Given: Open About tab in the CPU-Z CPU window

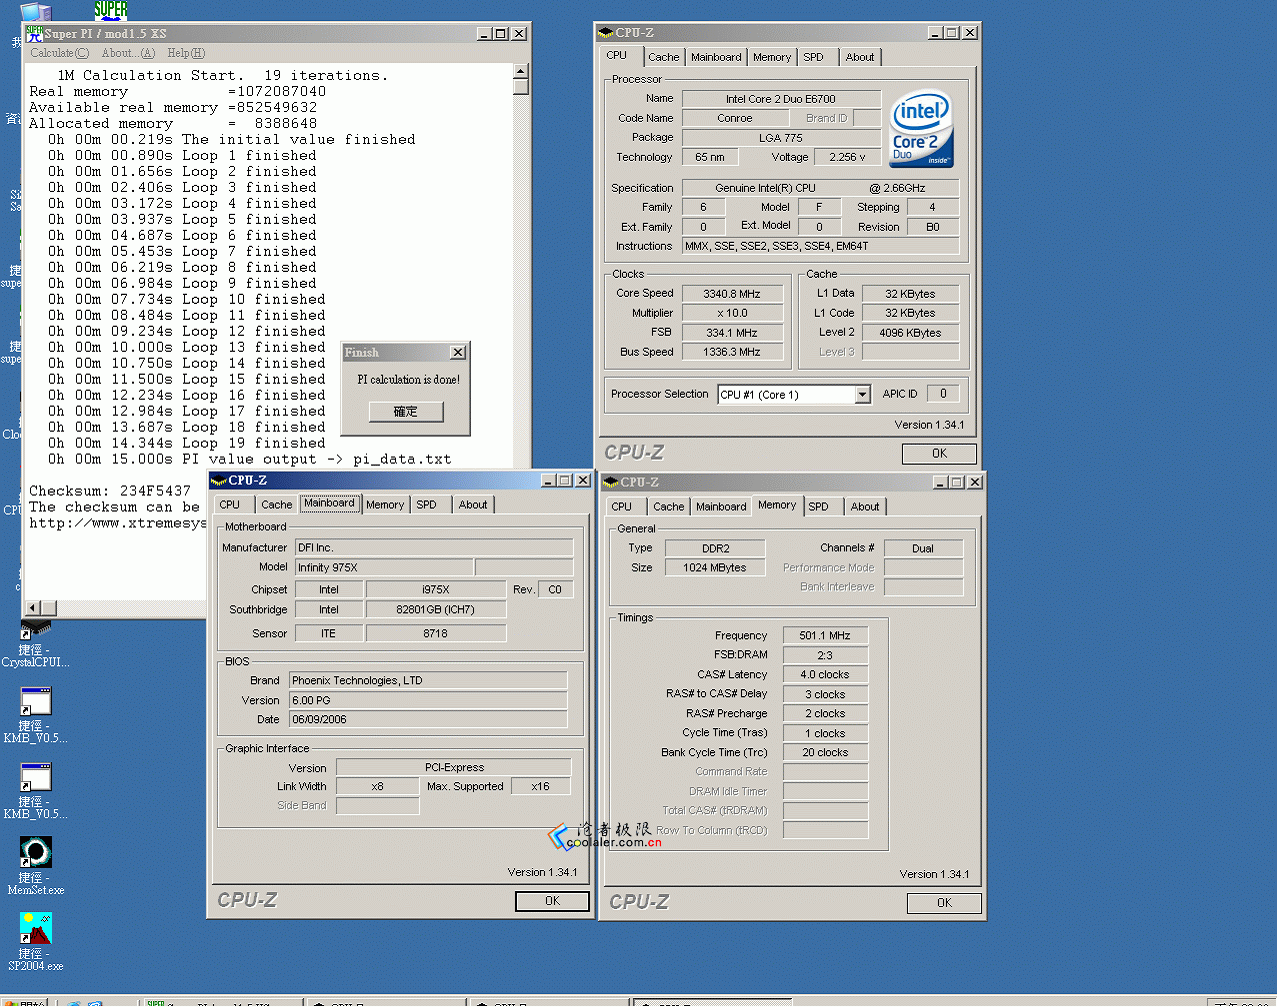Looking at the screenshot, I should (x=860, y=57).
